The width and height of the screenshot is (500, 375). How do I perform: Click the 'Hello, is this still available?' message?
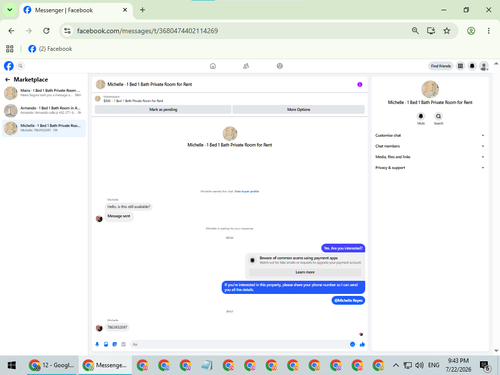(x=129, y=207)
